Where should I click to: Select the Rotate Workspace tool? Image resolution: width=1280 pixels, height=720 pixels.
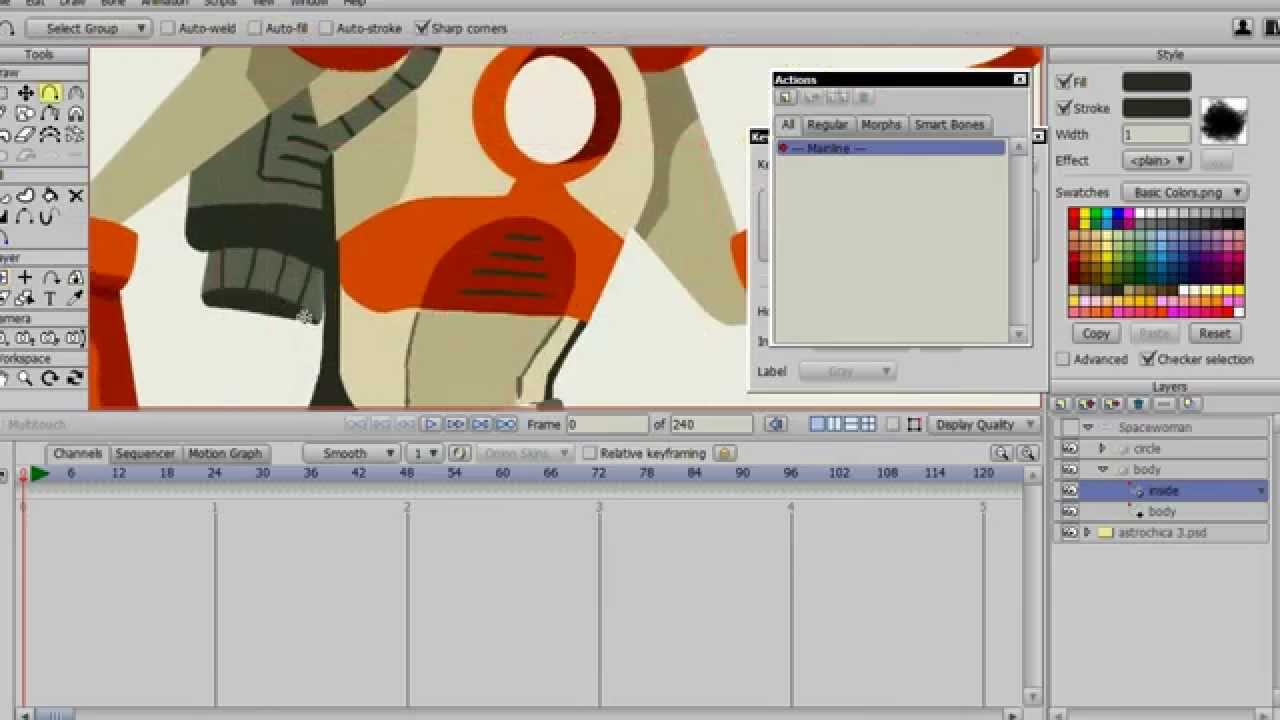50,379
